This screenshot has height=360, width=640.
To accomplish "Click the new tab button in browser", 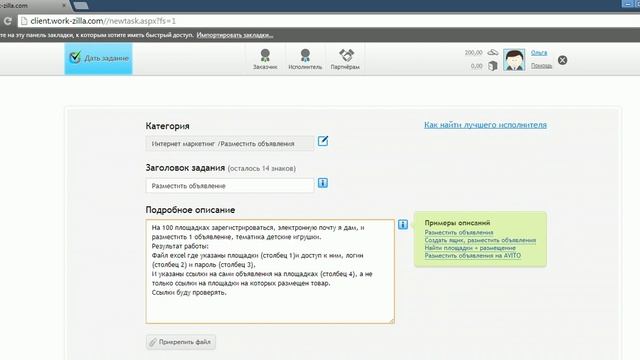I will 81,5.
